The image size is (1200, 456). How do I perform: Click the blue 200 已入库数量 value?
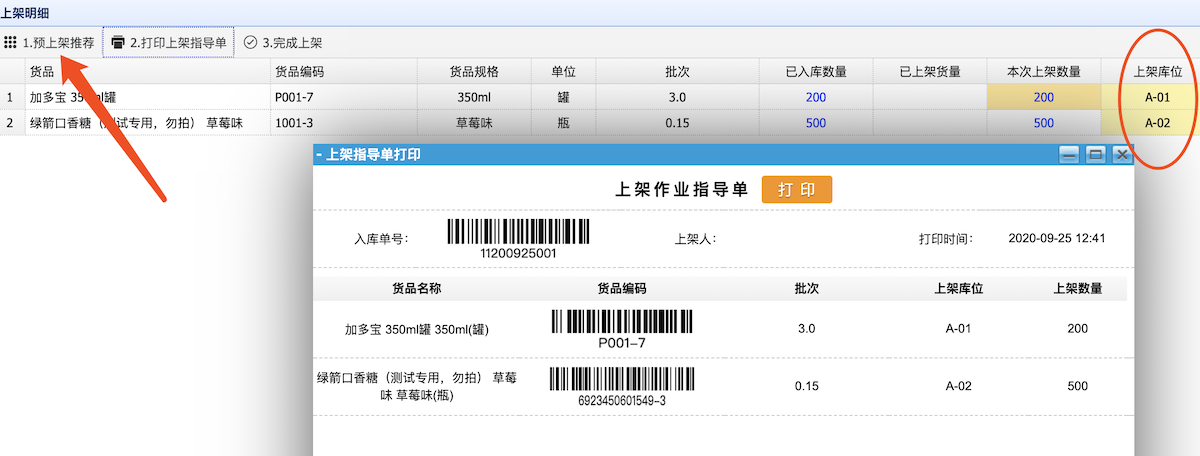coord(816,97)
